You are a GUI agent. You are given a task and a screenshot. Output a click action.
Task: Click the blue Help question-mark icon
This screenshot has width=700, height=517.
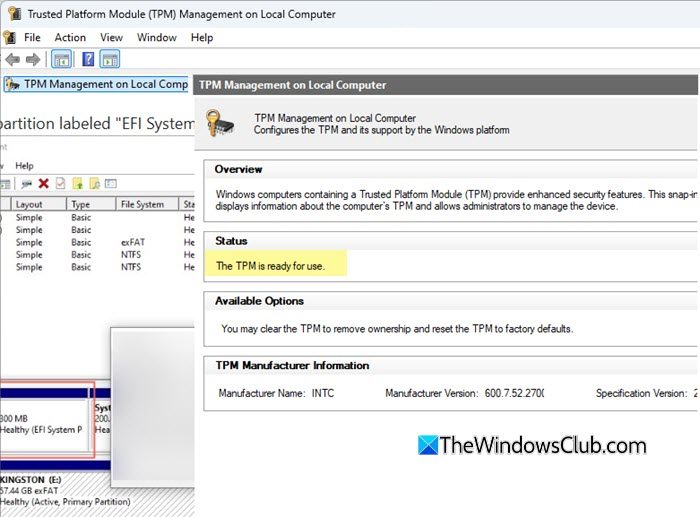click(88, 59)
